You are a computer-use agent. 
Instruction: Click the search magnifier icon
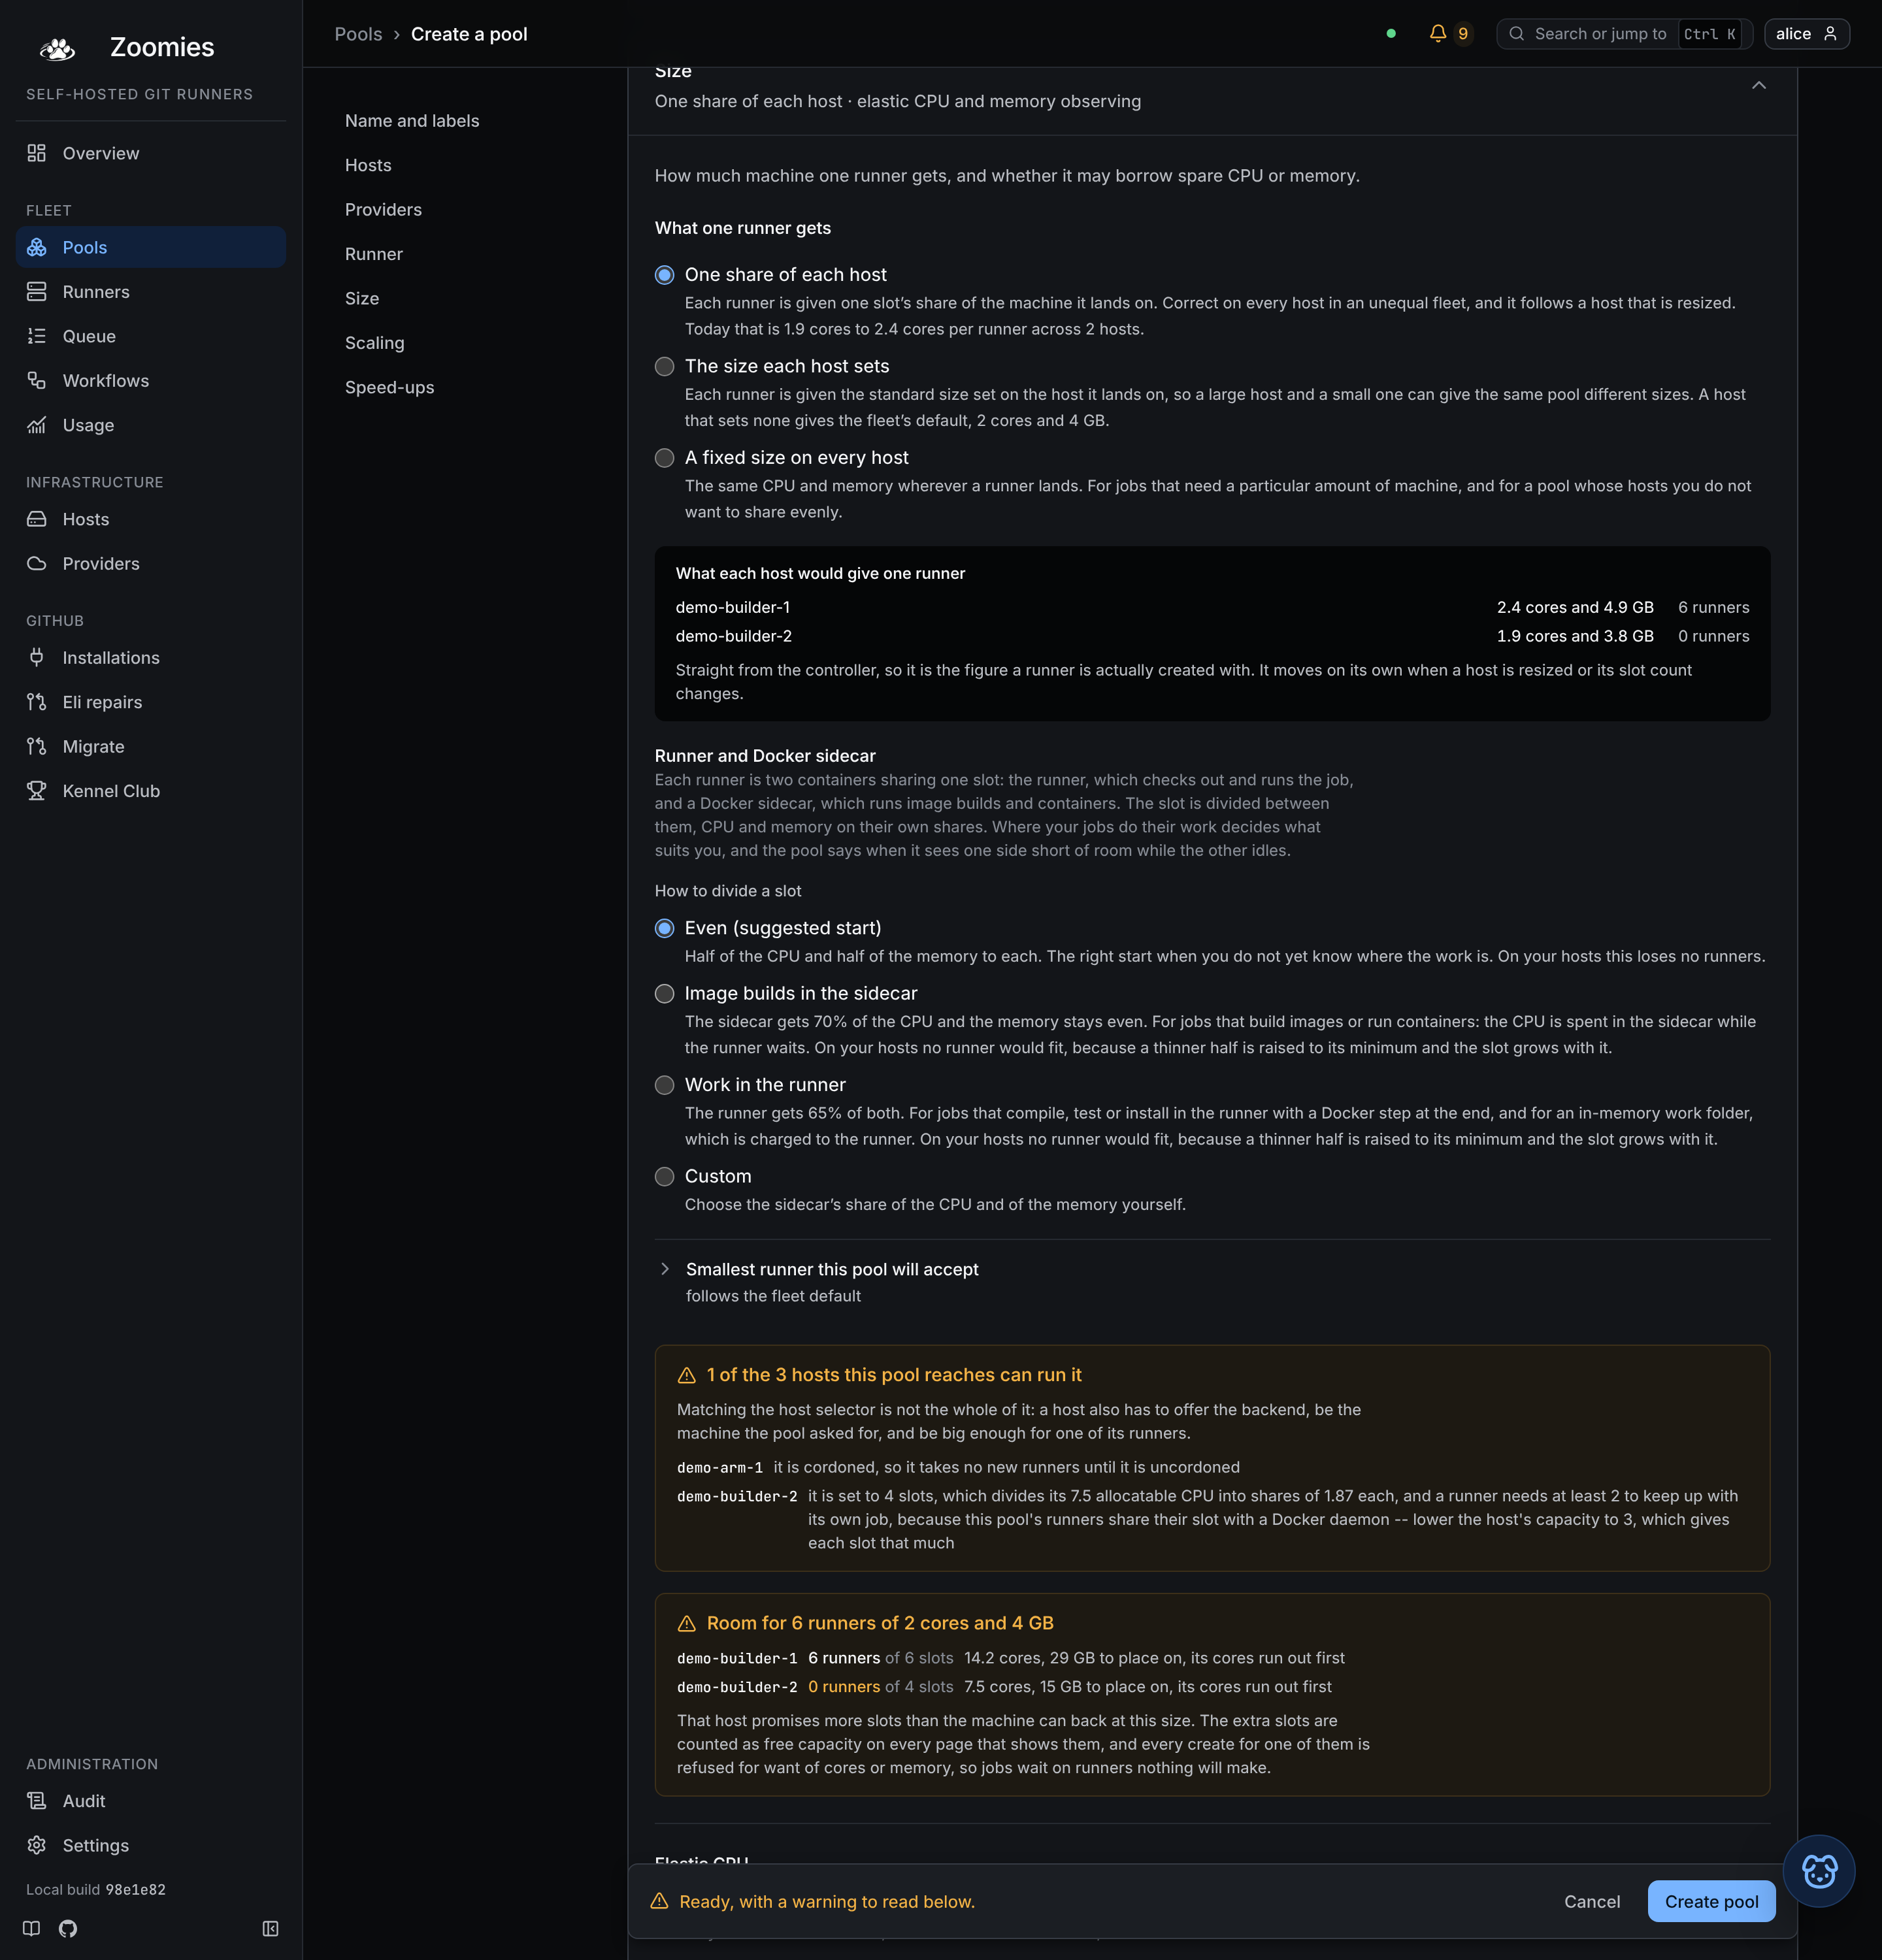click(1517, 34)
